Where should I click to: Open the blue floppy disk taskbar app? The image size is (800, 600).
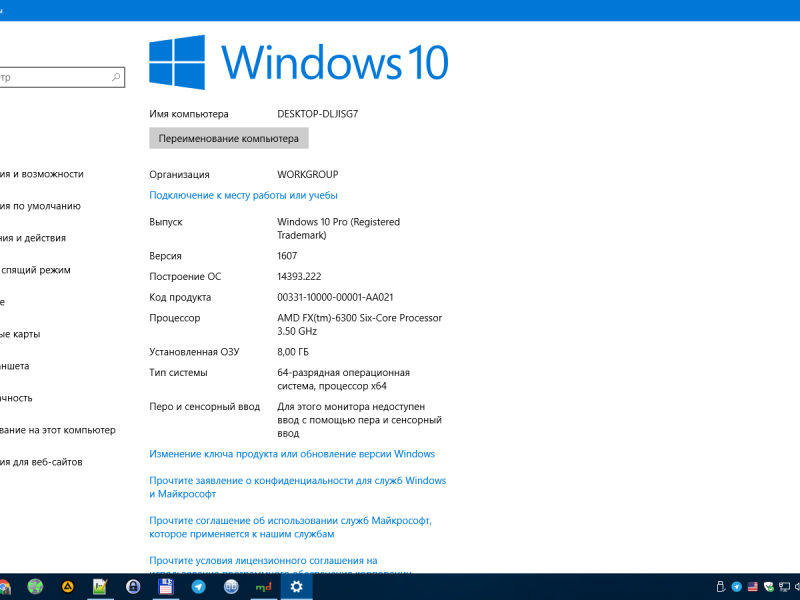[x=166, y=587]
